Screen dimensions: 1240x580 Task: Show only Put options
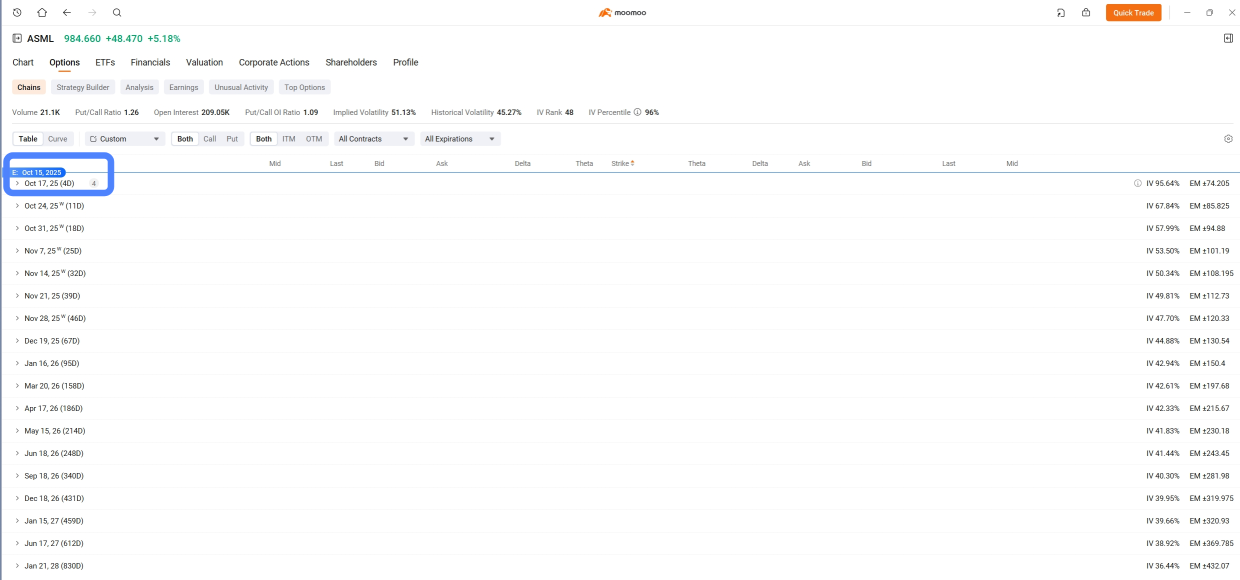point(232,139)
